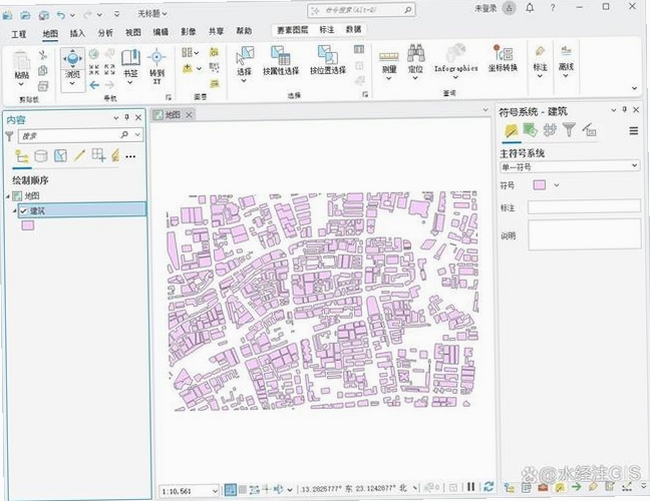Click the Label (标注) text field in Symbology

coord(584,207)
